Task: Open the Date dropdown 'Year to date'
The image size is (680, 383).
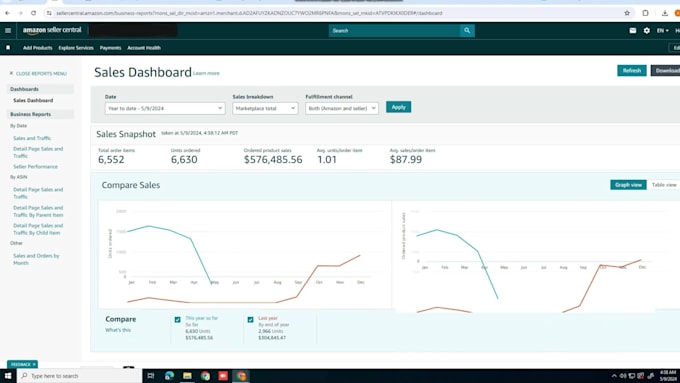Action: [165, 108]
